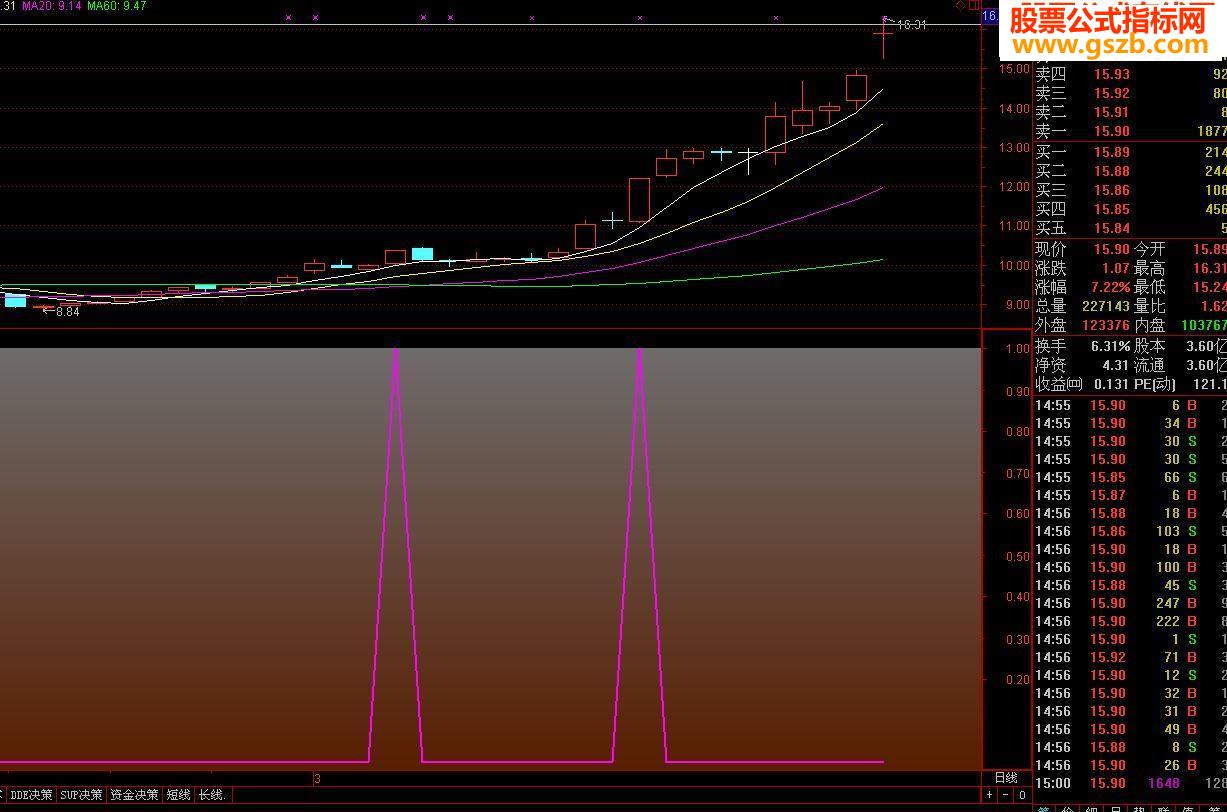The image size is (1227, 812).
Task: Click the 总量 227143 value
Action: coord(1104,306)
